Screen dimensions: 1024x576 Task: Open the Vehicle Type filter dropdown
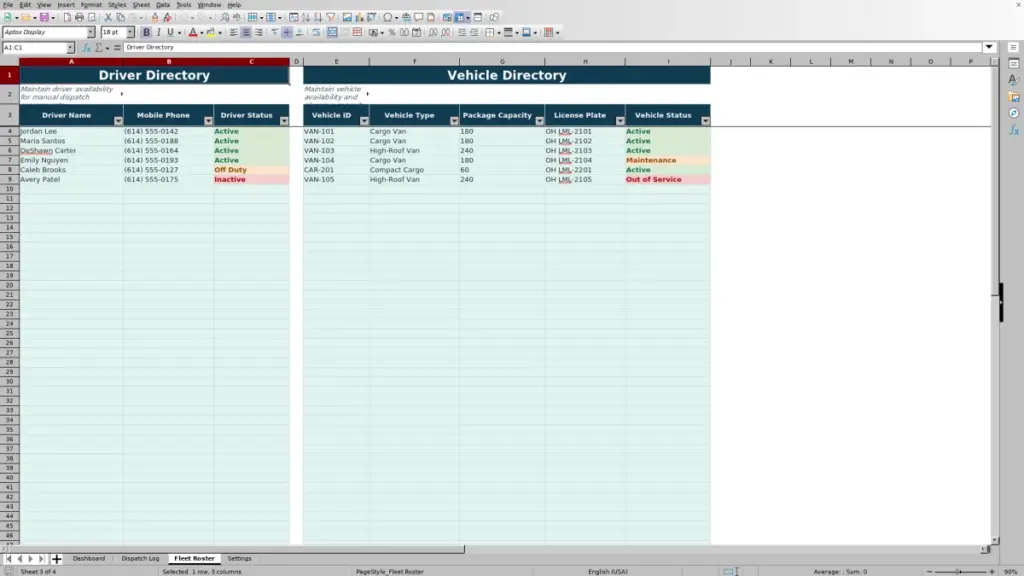[454, 121]
